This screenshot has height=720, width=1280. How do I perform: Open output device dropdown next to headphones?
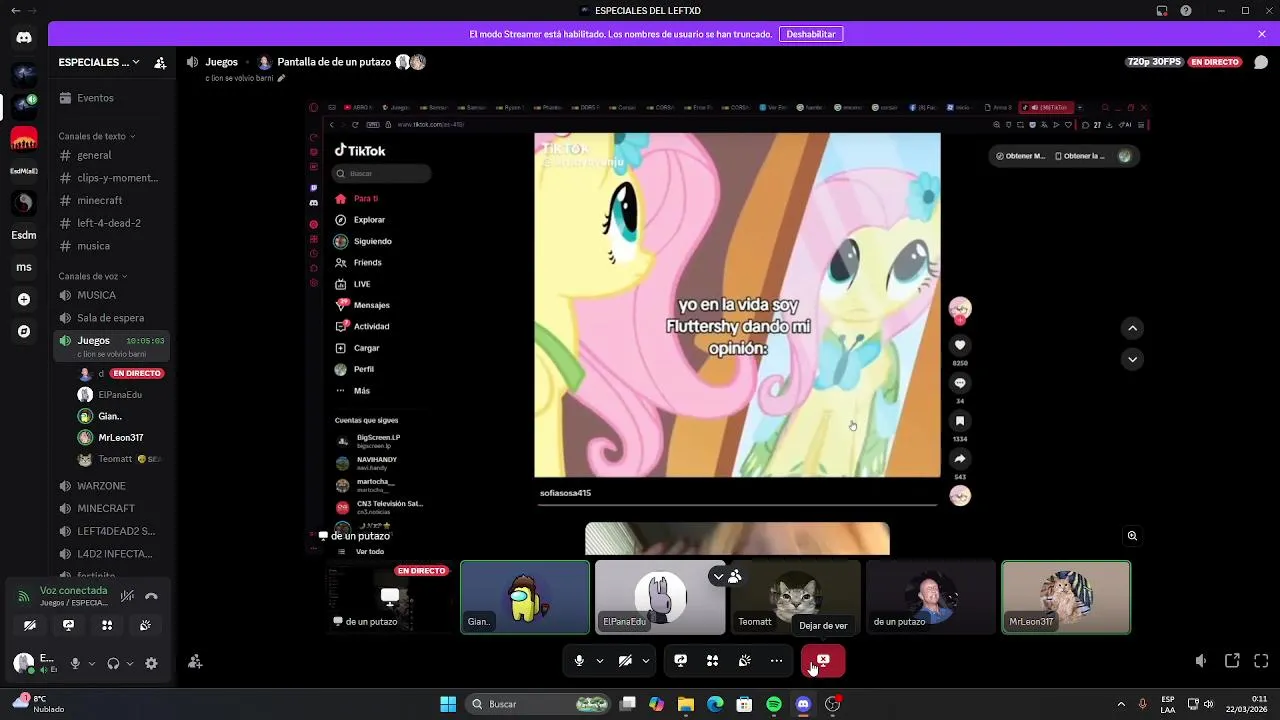pyautogui.click(x=129, y=663)
